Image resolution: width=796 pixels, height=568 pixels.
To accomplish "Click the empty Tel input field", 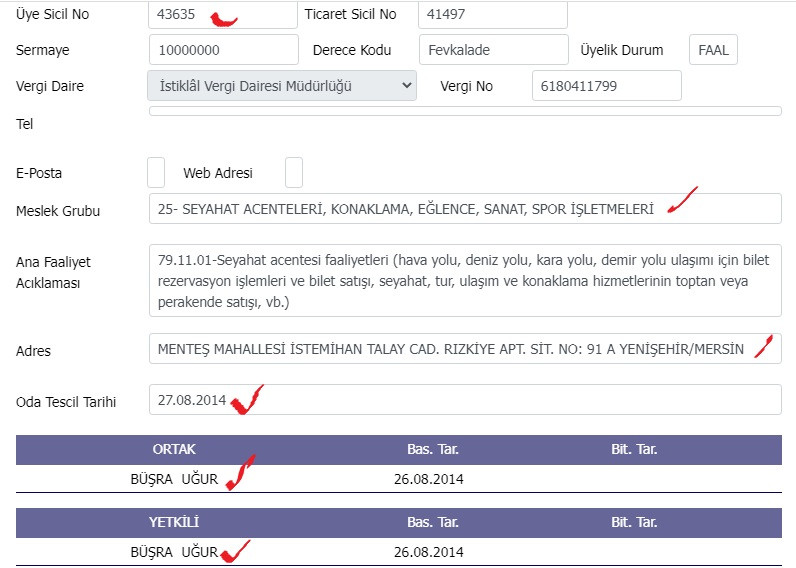I will pos(465,111).
